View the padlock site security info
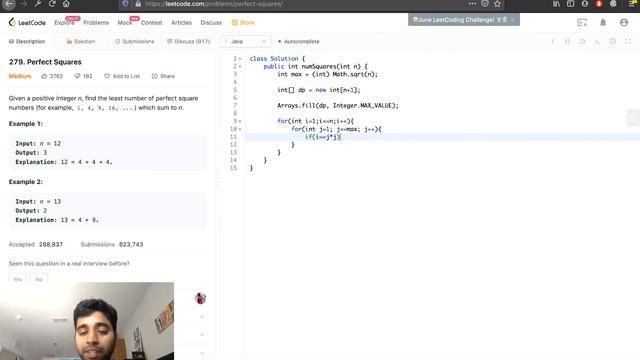 138,4
